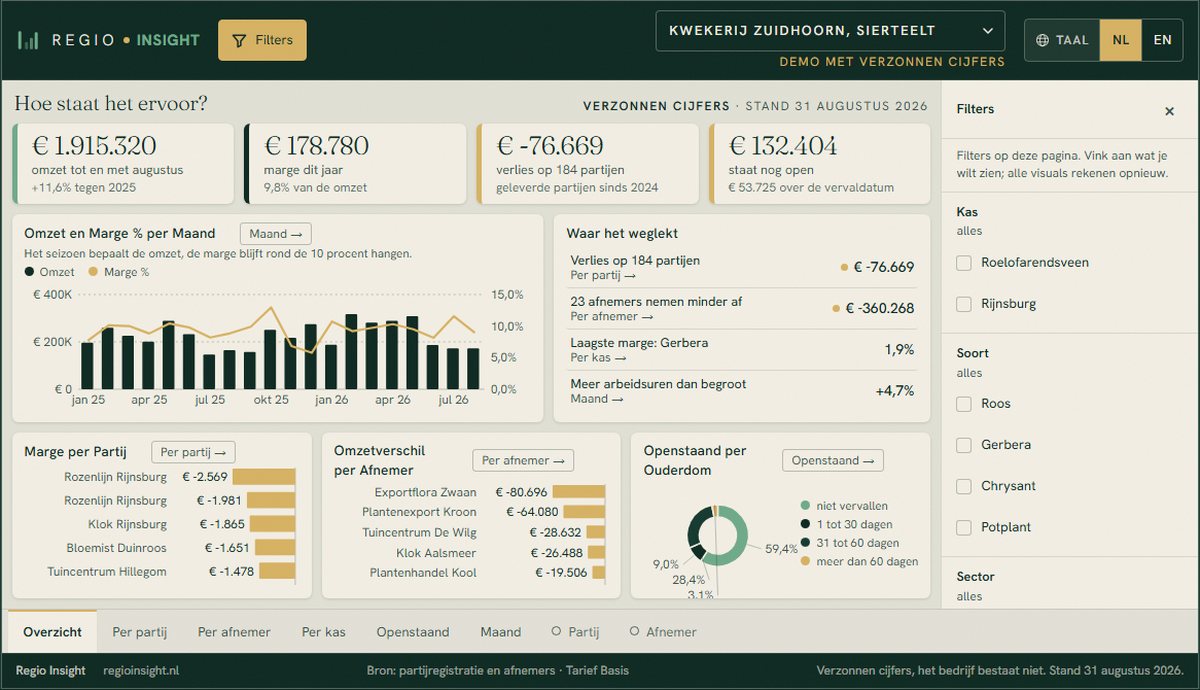Image resolution: width=1200 pixels, height=690 pixels.
Task: Open Per afnemer → link under 23 afnemers
Action: point(612,316)
